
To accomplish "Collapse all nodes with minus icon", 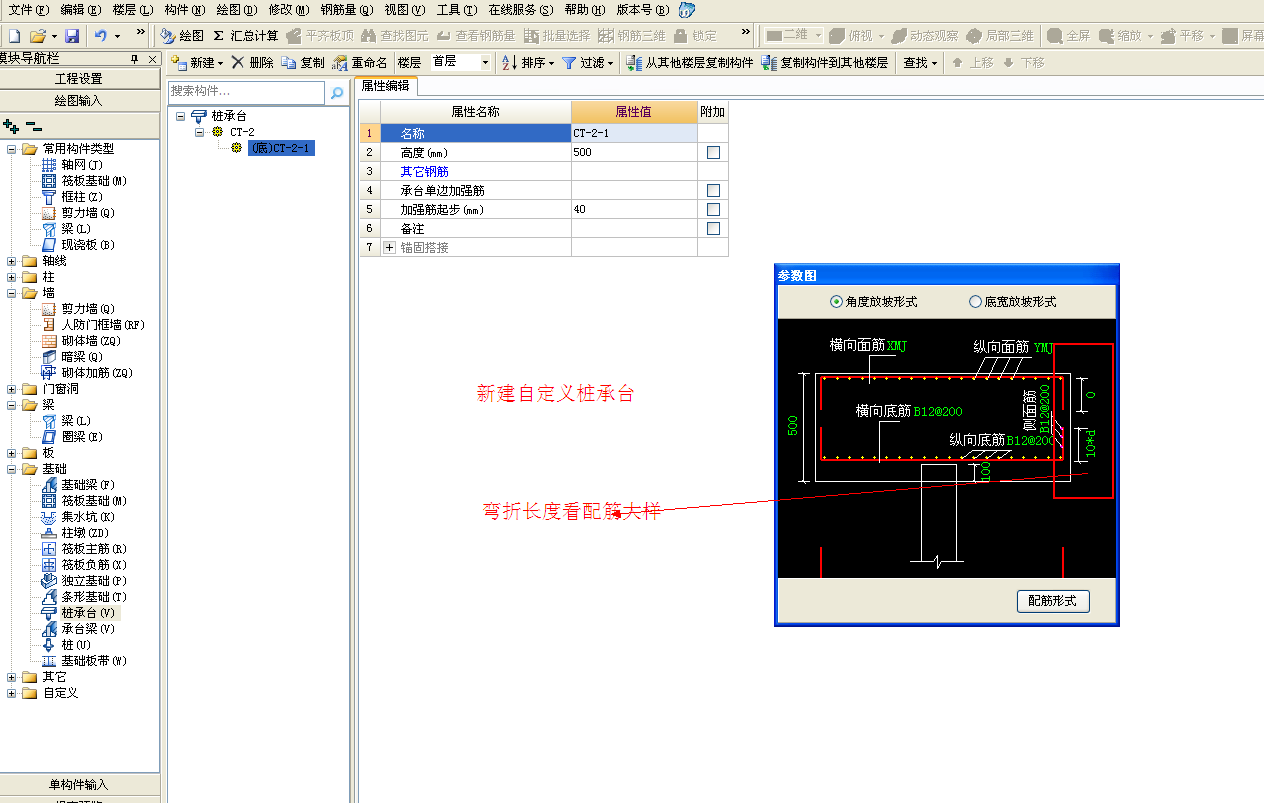I will click(x=34, y=126).
